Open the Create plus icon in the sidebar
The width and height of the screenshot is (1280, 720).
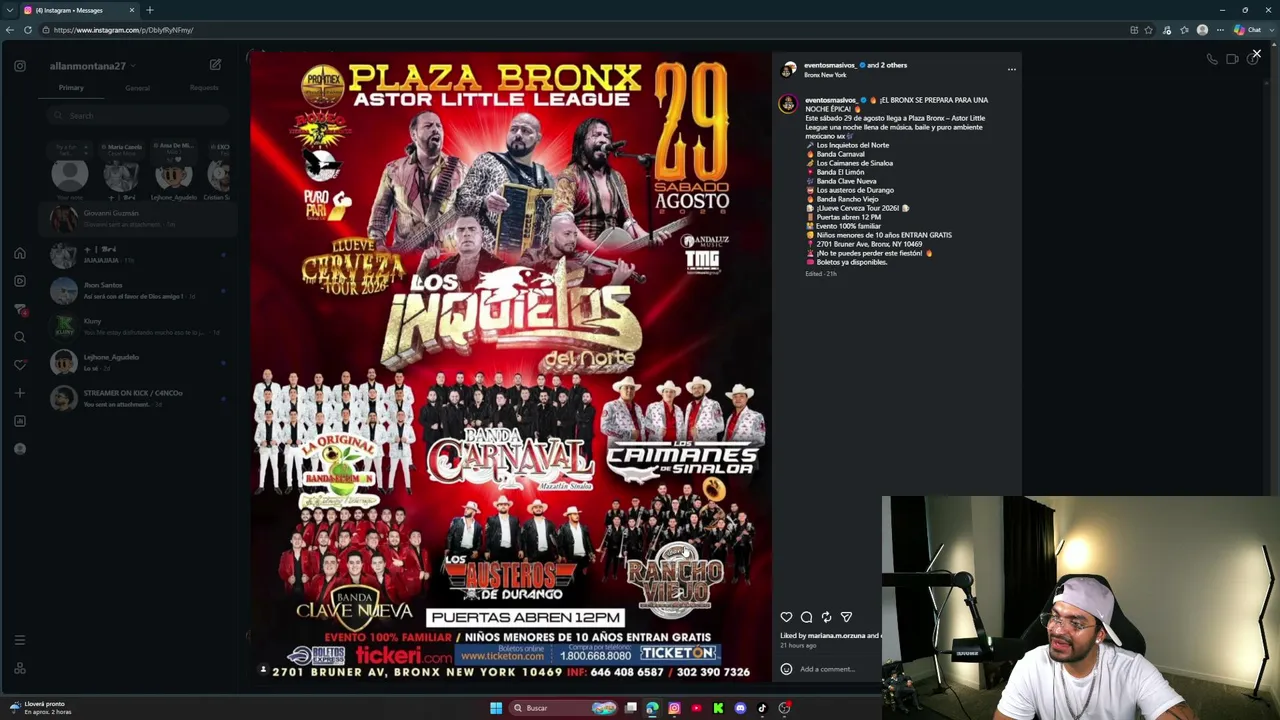pos(20,393)
